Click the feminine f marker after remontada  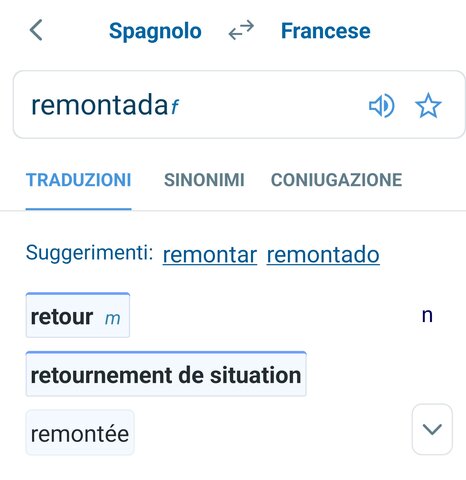[x=175, y=107]
